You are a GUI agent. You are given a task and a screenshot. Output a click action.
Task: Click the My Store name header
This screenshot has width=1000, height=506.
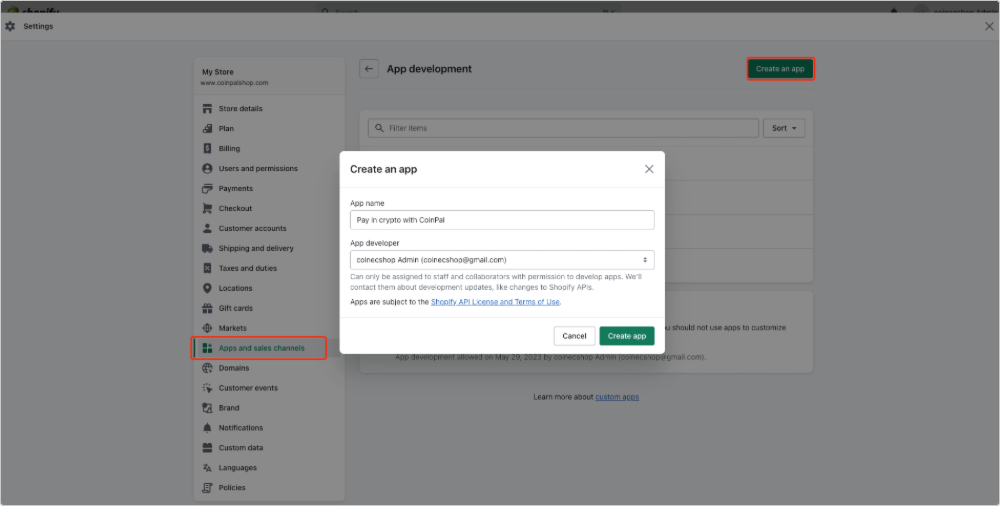pyautogui.click(x=218, y=72)
